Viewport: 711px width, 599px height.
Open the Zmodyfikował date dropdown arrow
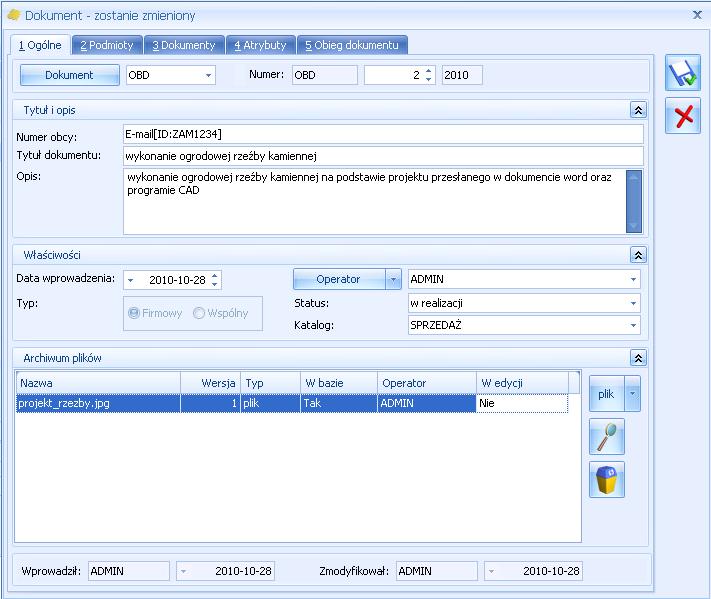(x=491, y=571)
